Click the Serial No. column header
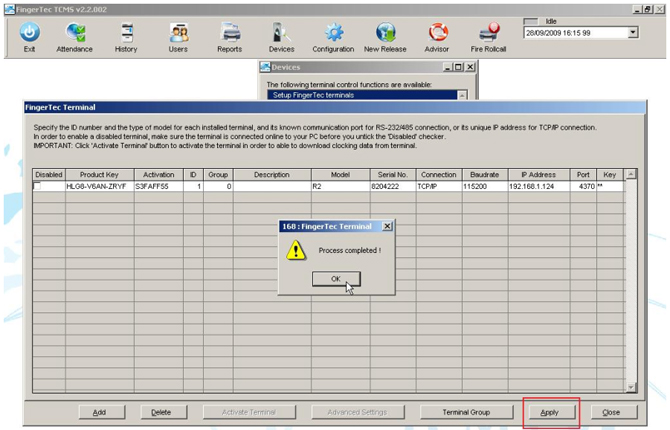 tap(393, 174)
